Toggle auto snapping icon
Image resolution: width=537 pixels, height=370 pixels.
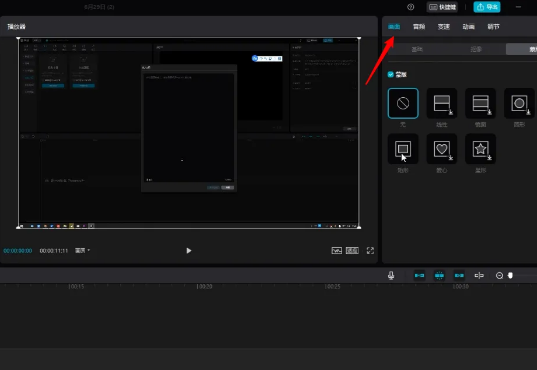tap(439, 275)
